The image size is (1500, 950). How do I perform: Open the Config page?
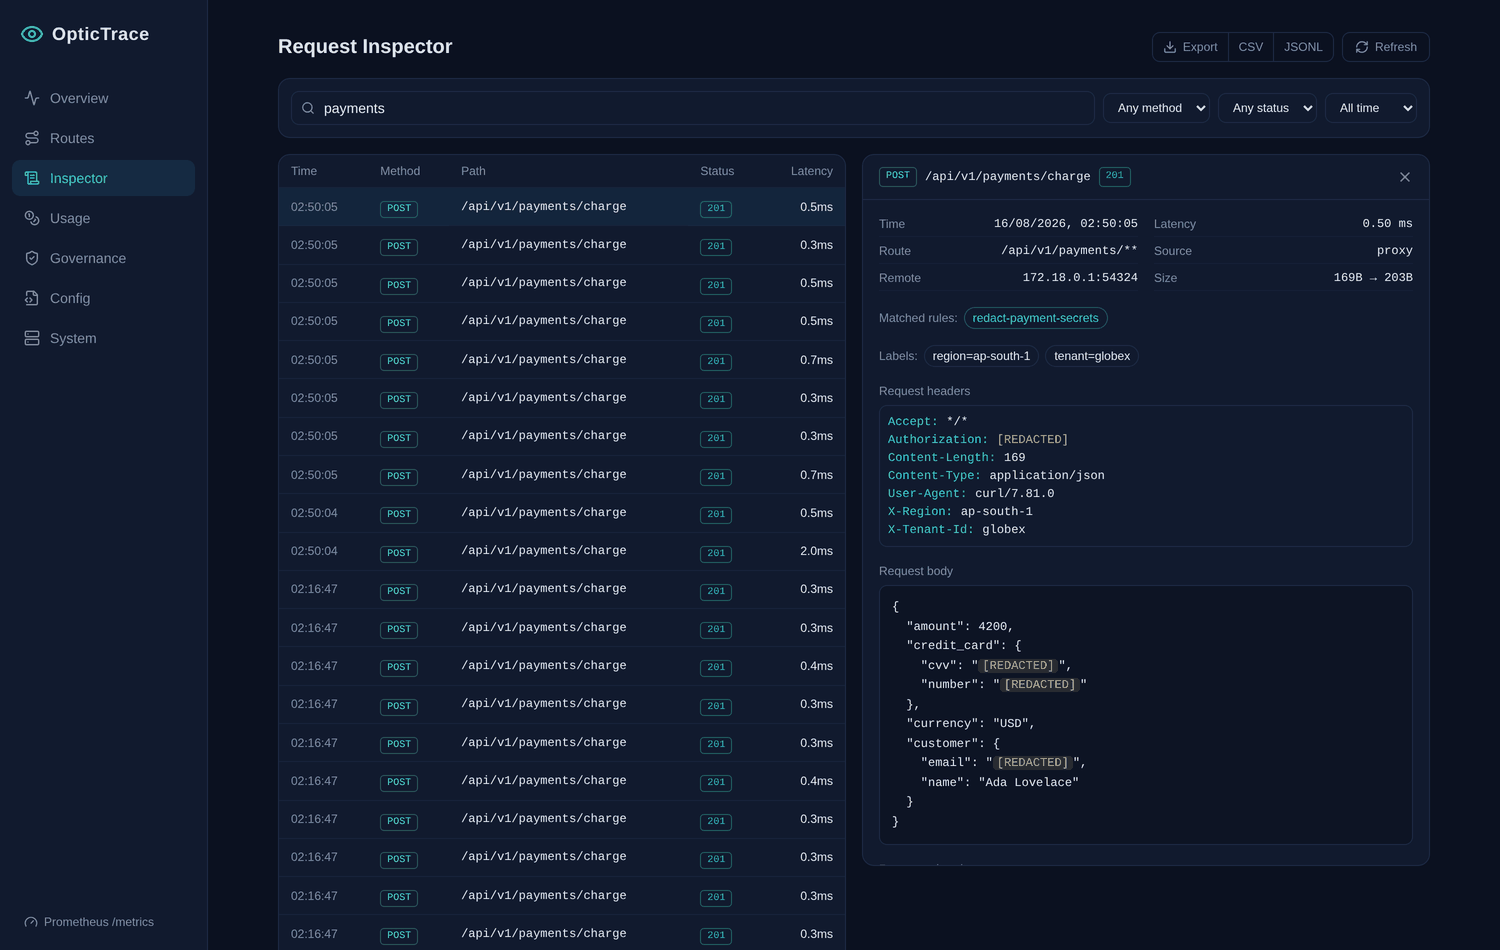point(103,298)
